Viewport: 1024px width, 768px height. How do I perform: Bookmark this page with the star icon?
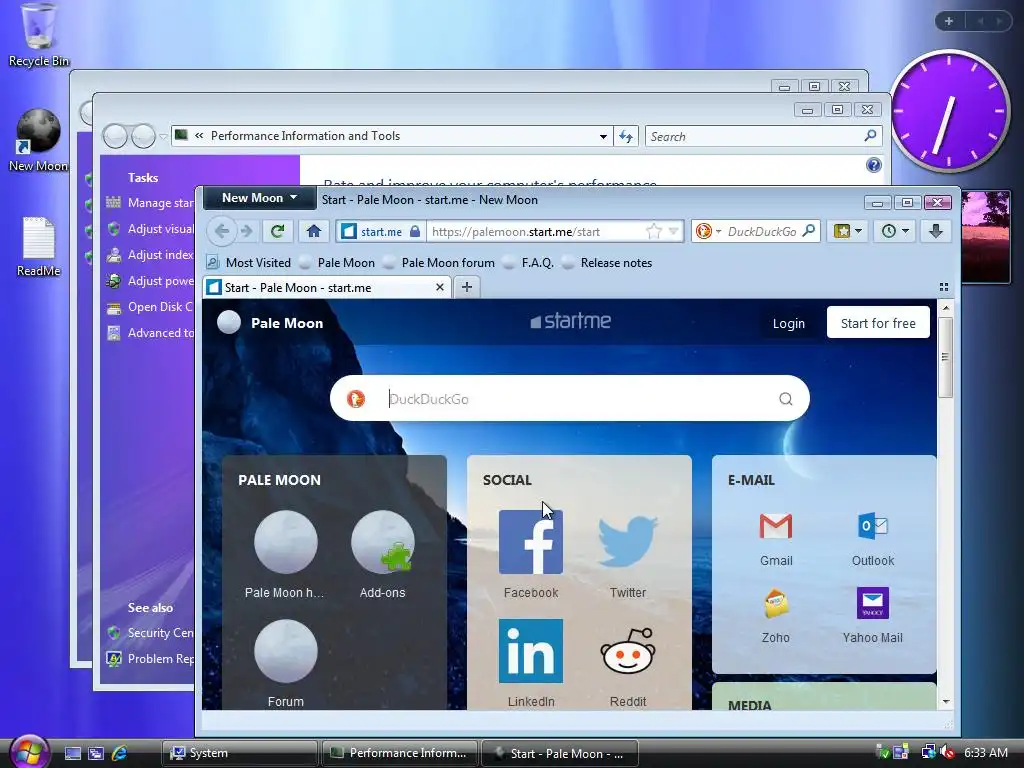coord(653,231)
